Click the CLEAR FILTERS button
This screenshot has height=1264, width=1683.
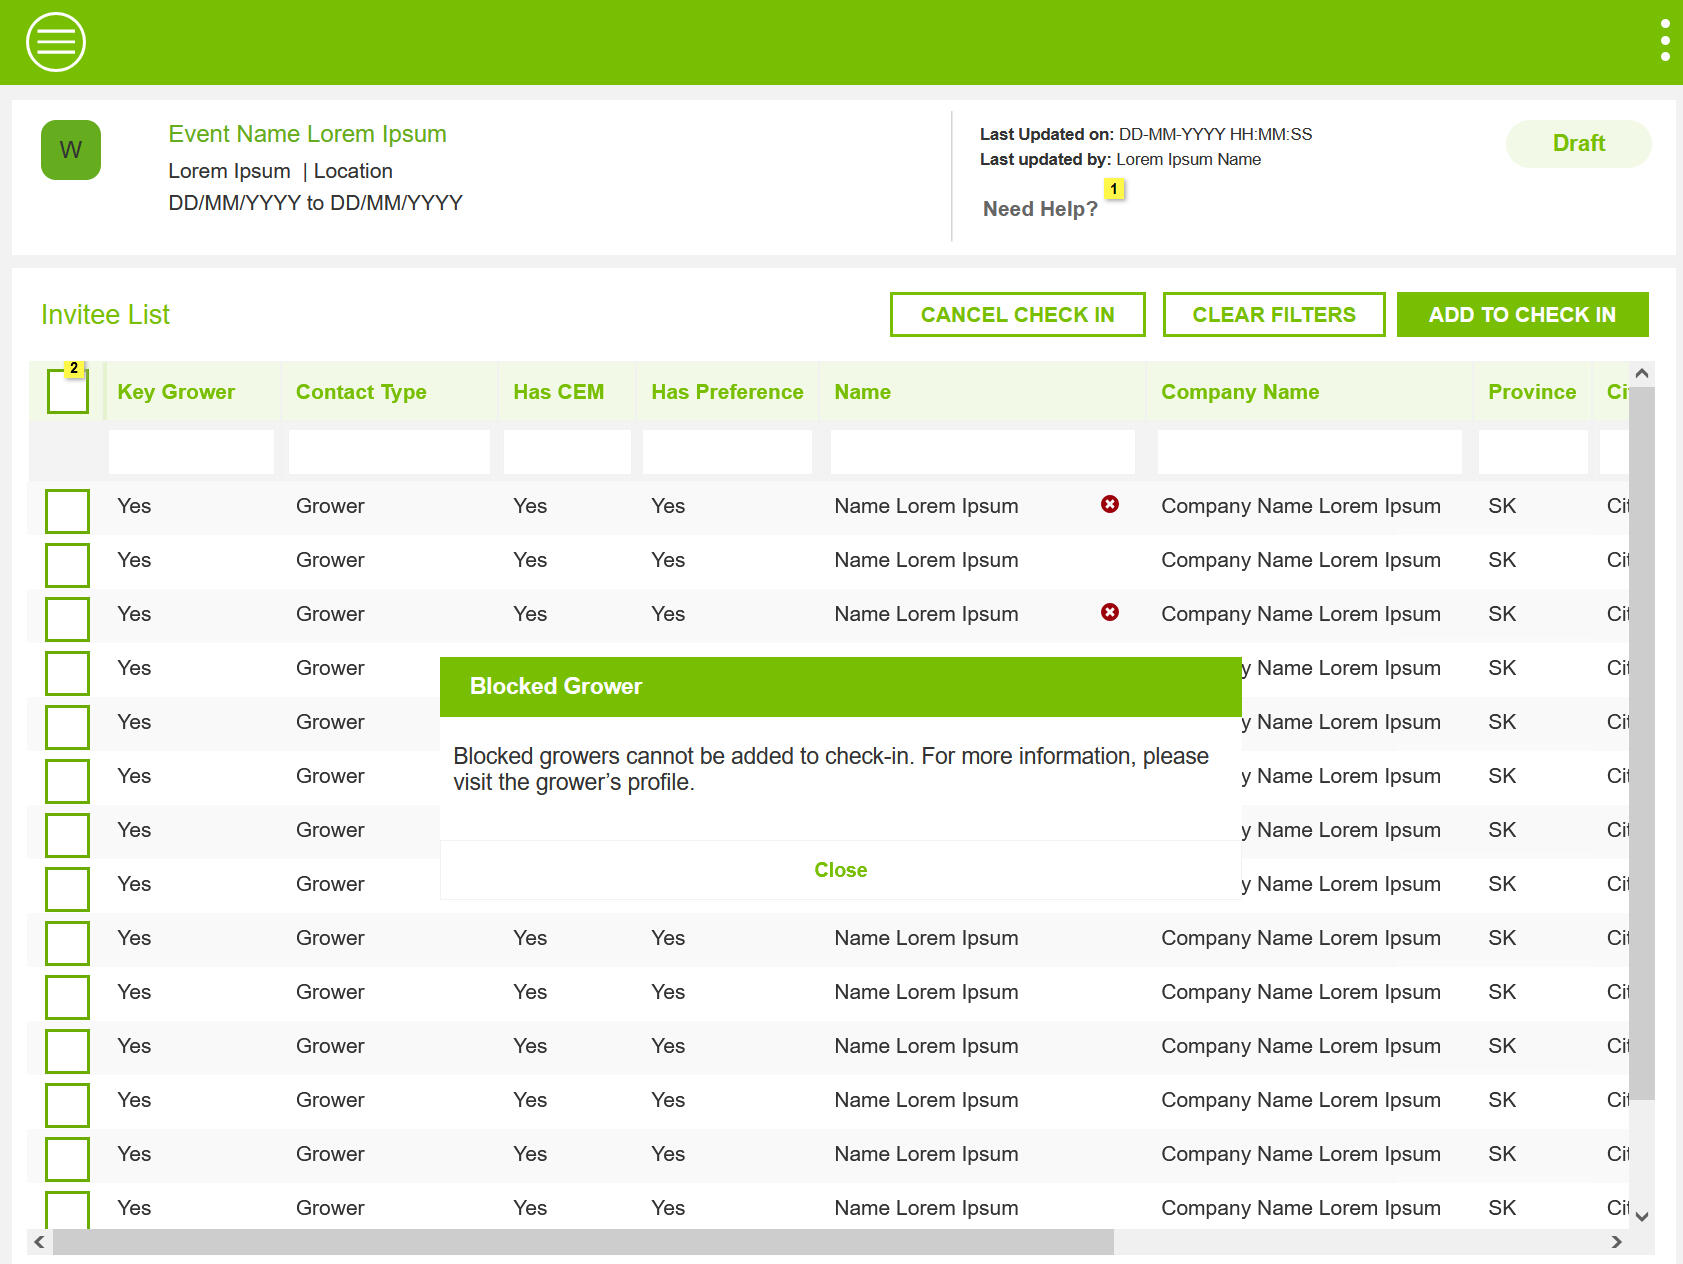[x=1273, y=315]
